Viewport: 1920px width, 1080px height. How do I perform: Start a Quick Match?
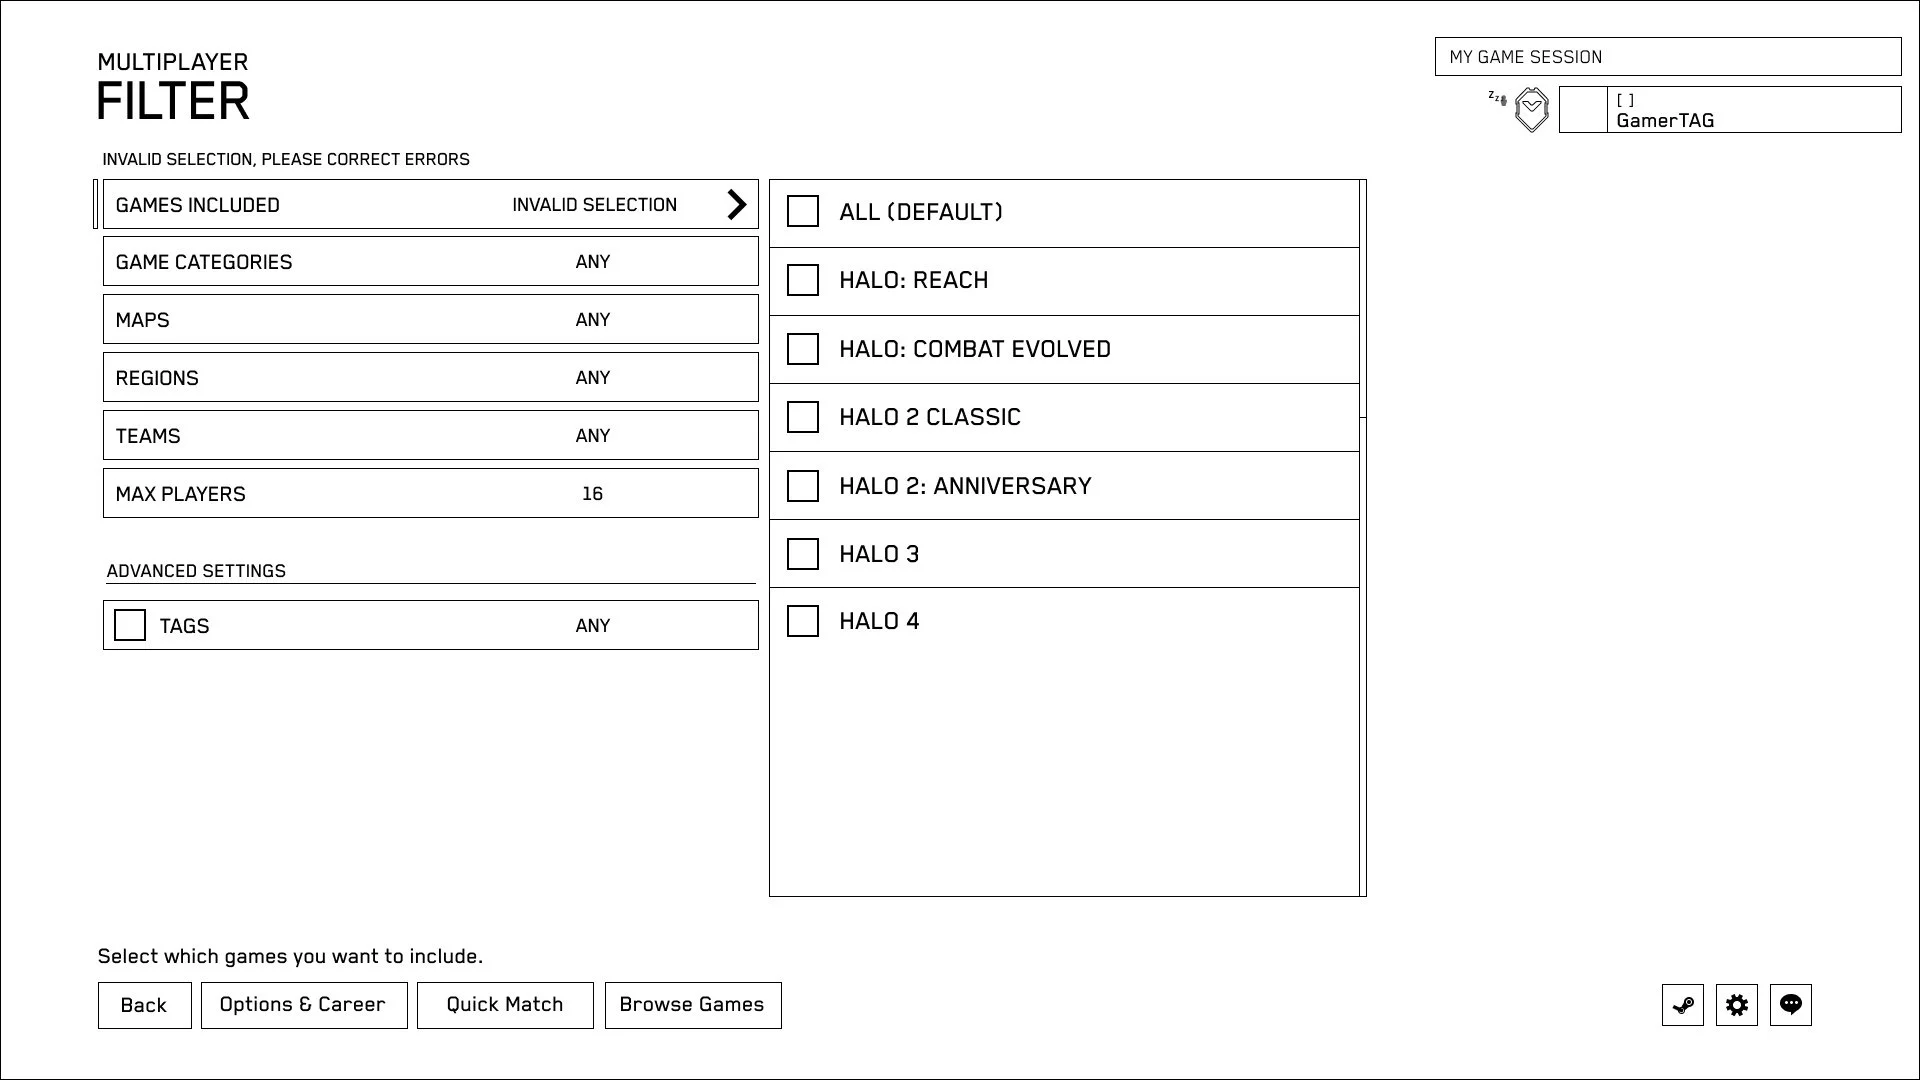(x=505, y=1005)
